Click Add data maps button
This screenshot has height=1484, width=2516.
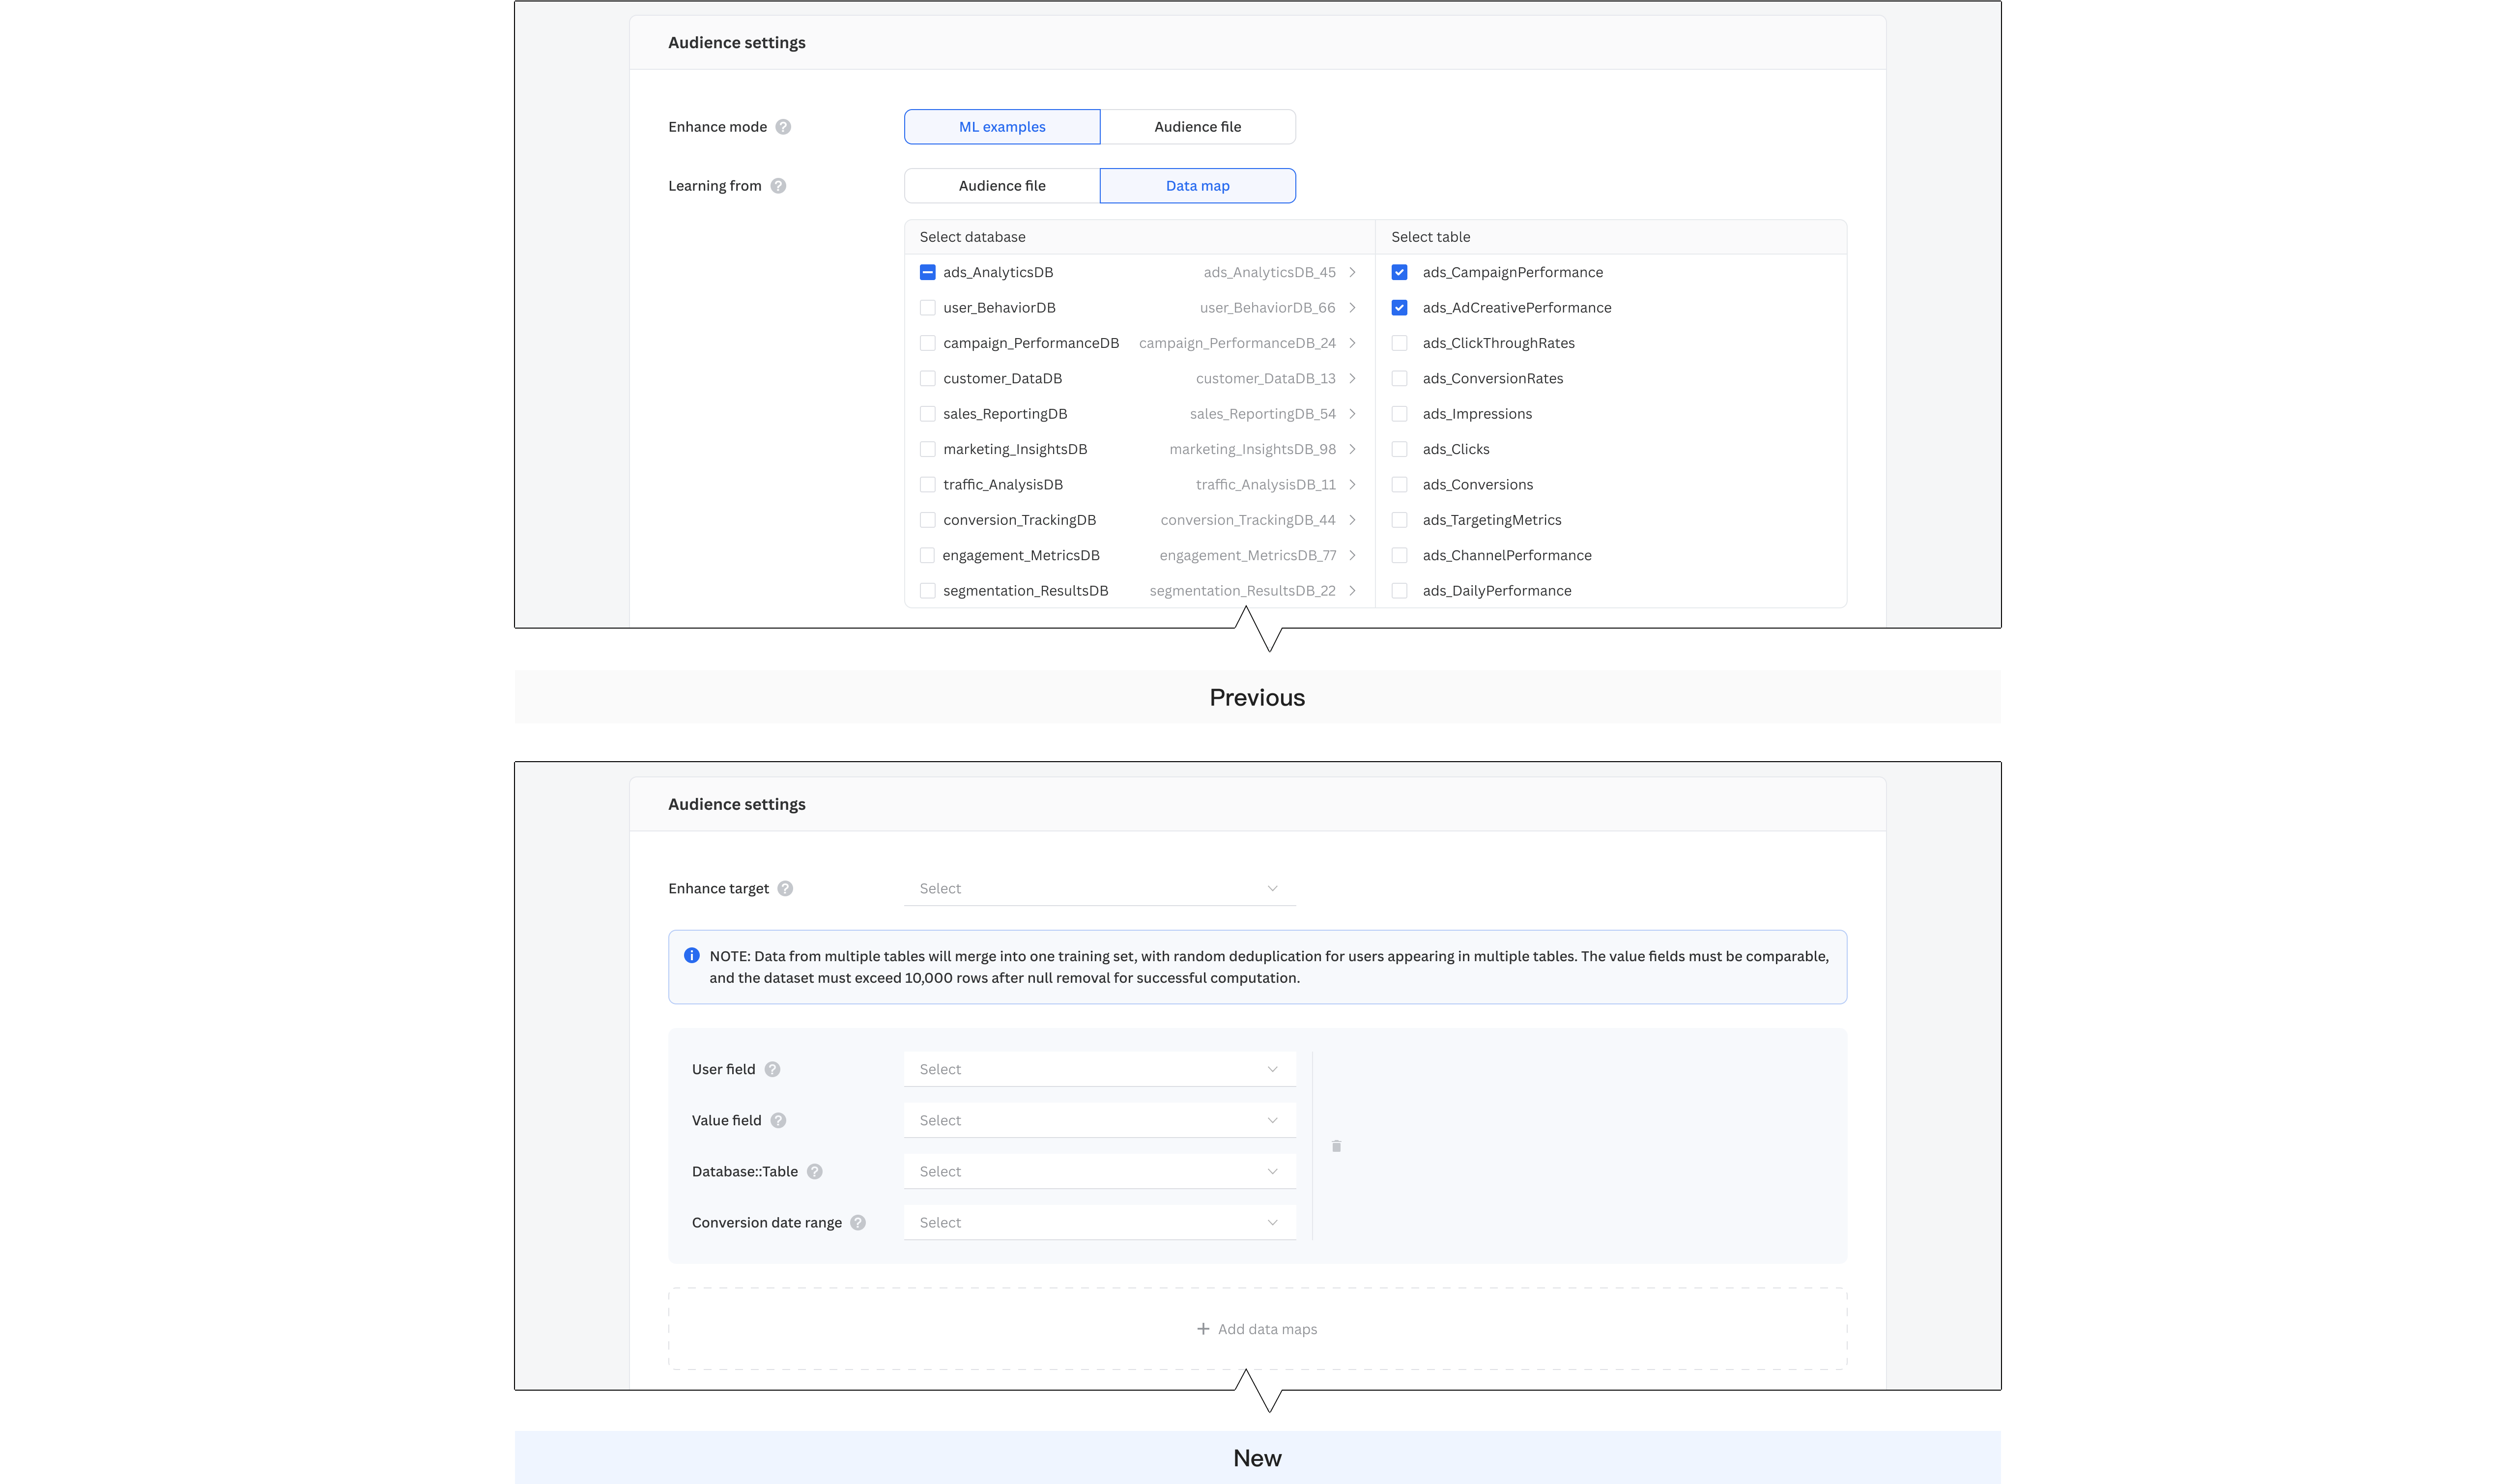coord(1257,1329)
